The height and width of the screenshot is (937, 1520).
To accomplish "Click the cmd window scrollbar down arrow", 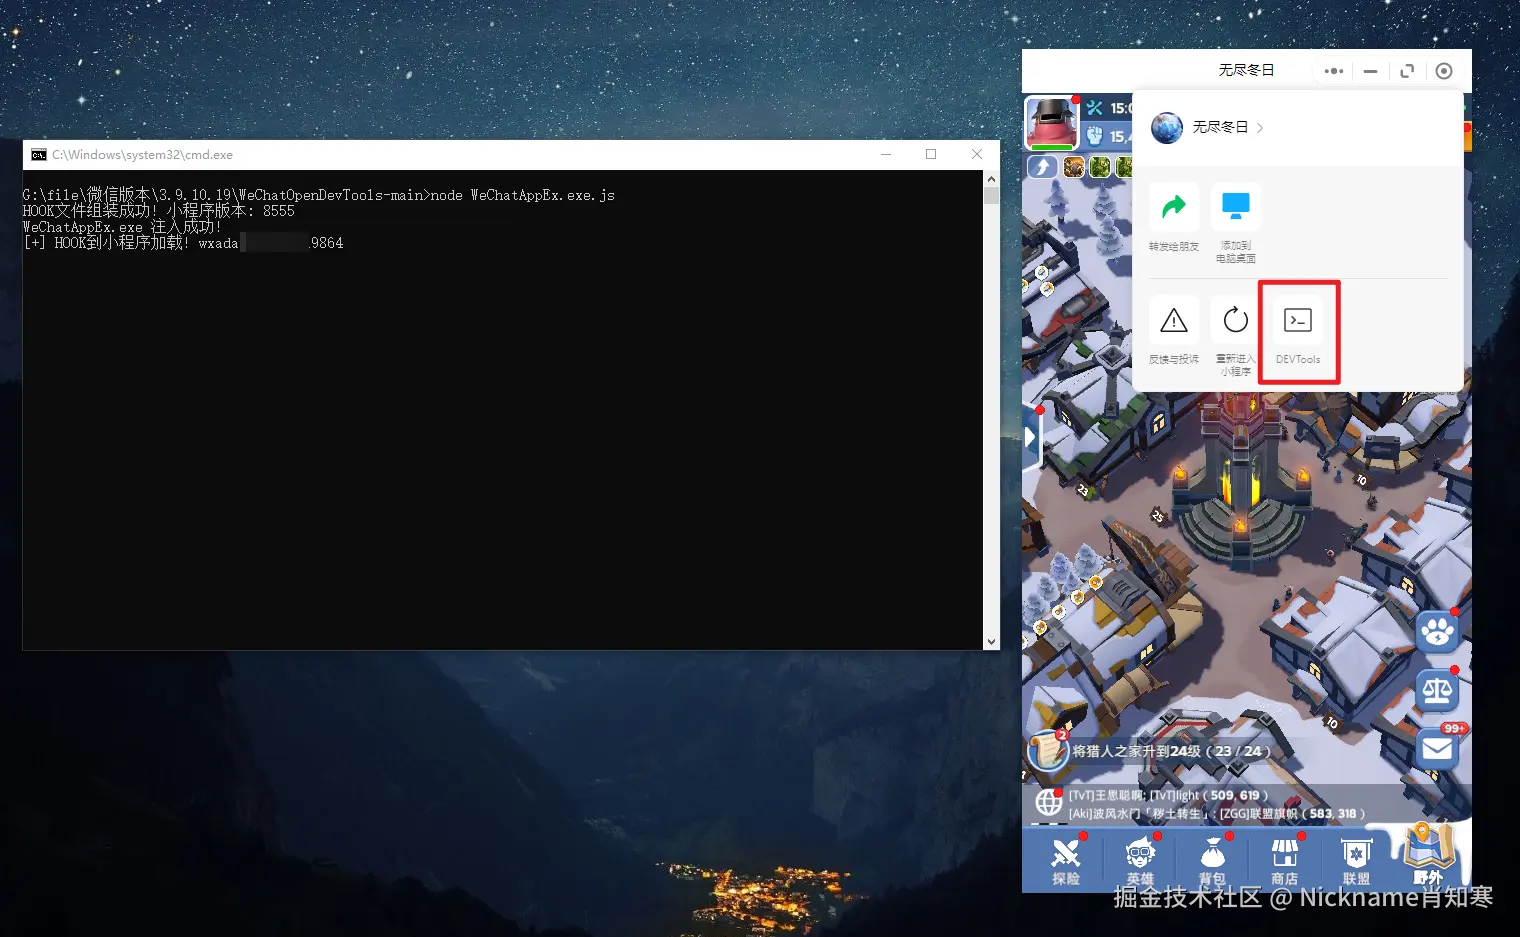I will 991,642.
